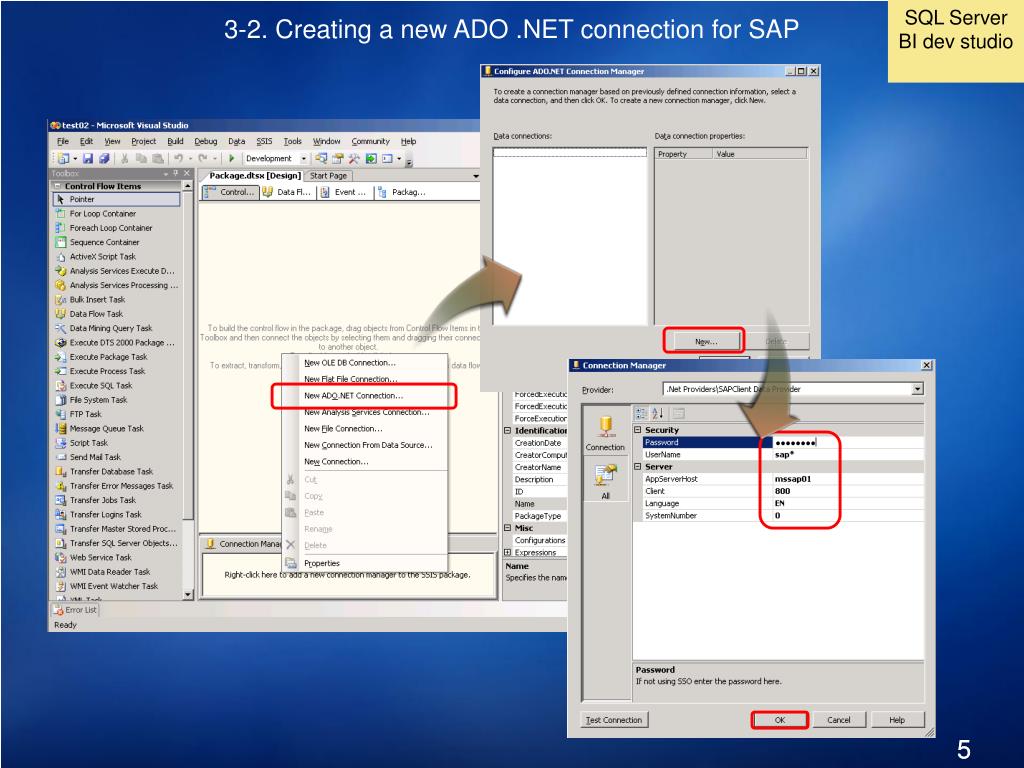Click the Add New Item toolbar icon
The height and width of the screenshot is (768, 1024).
(63, 159)
